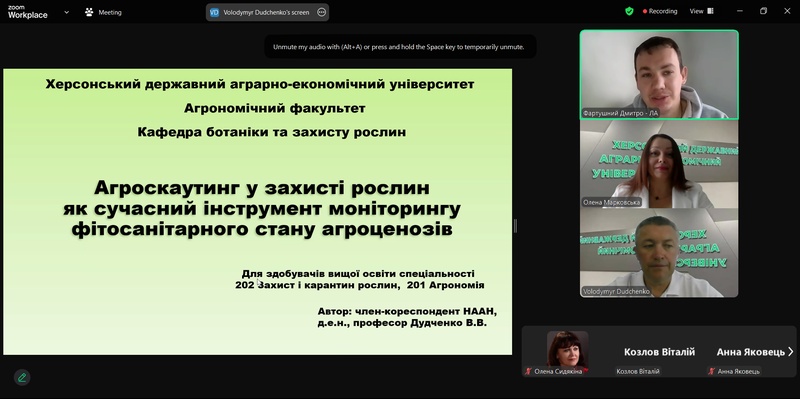Image resolution: width=800 pixels, height=399 pixels.
Task: Click Volodymyr Dudchenko's screen share tab
Action: [267, 12]
